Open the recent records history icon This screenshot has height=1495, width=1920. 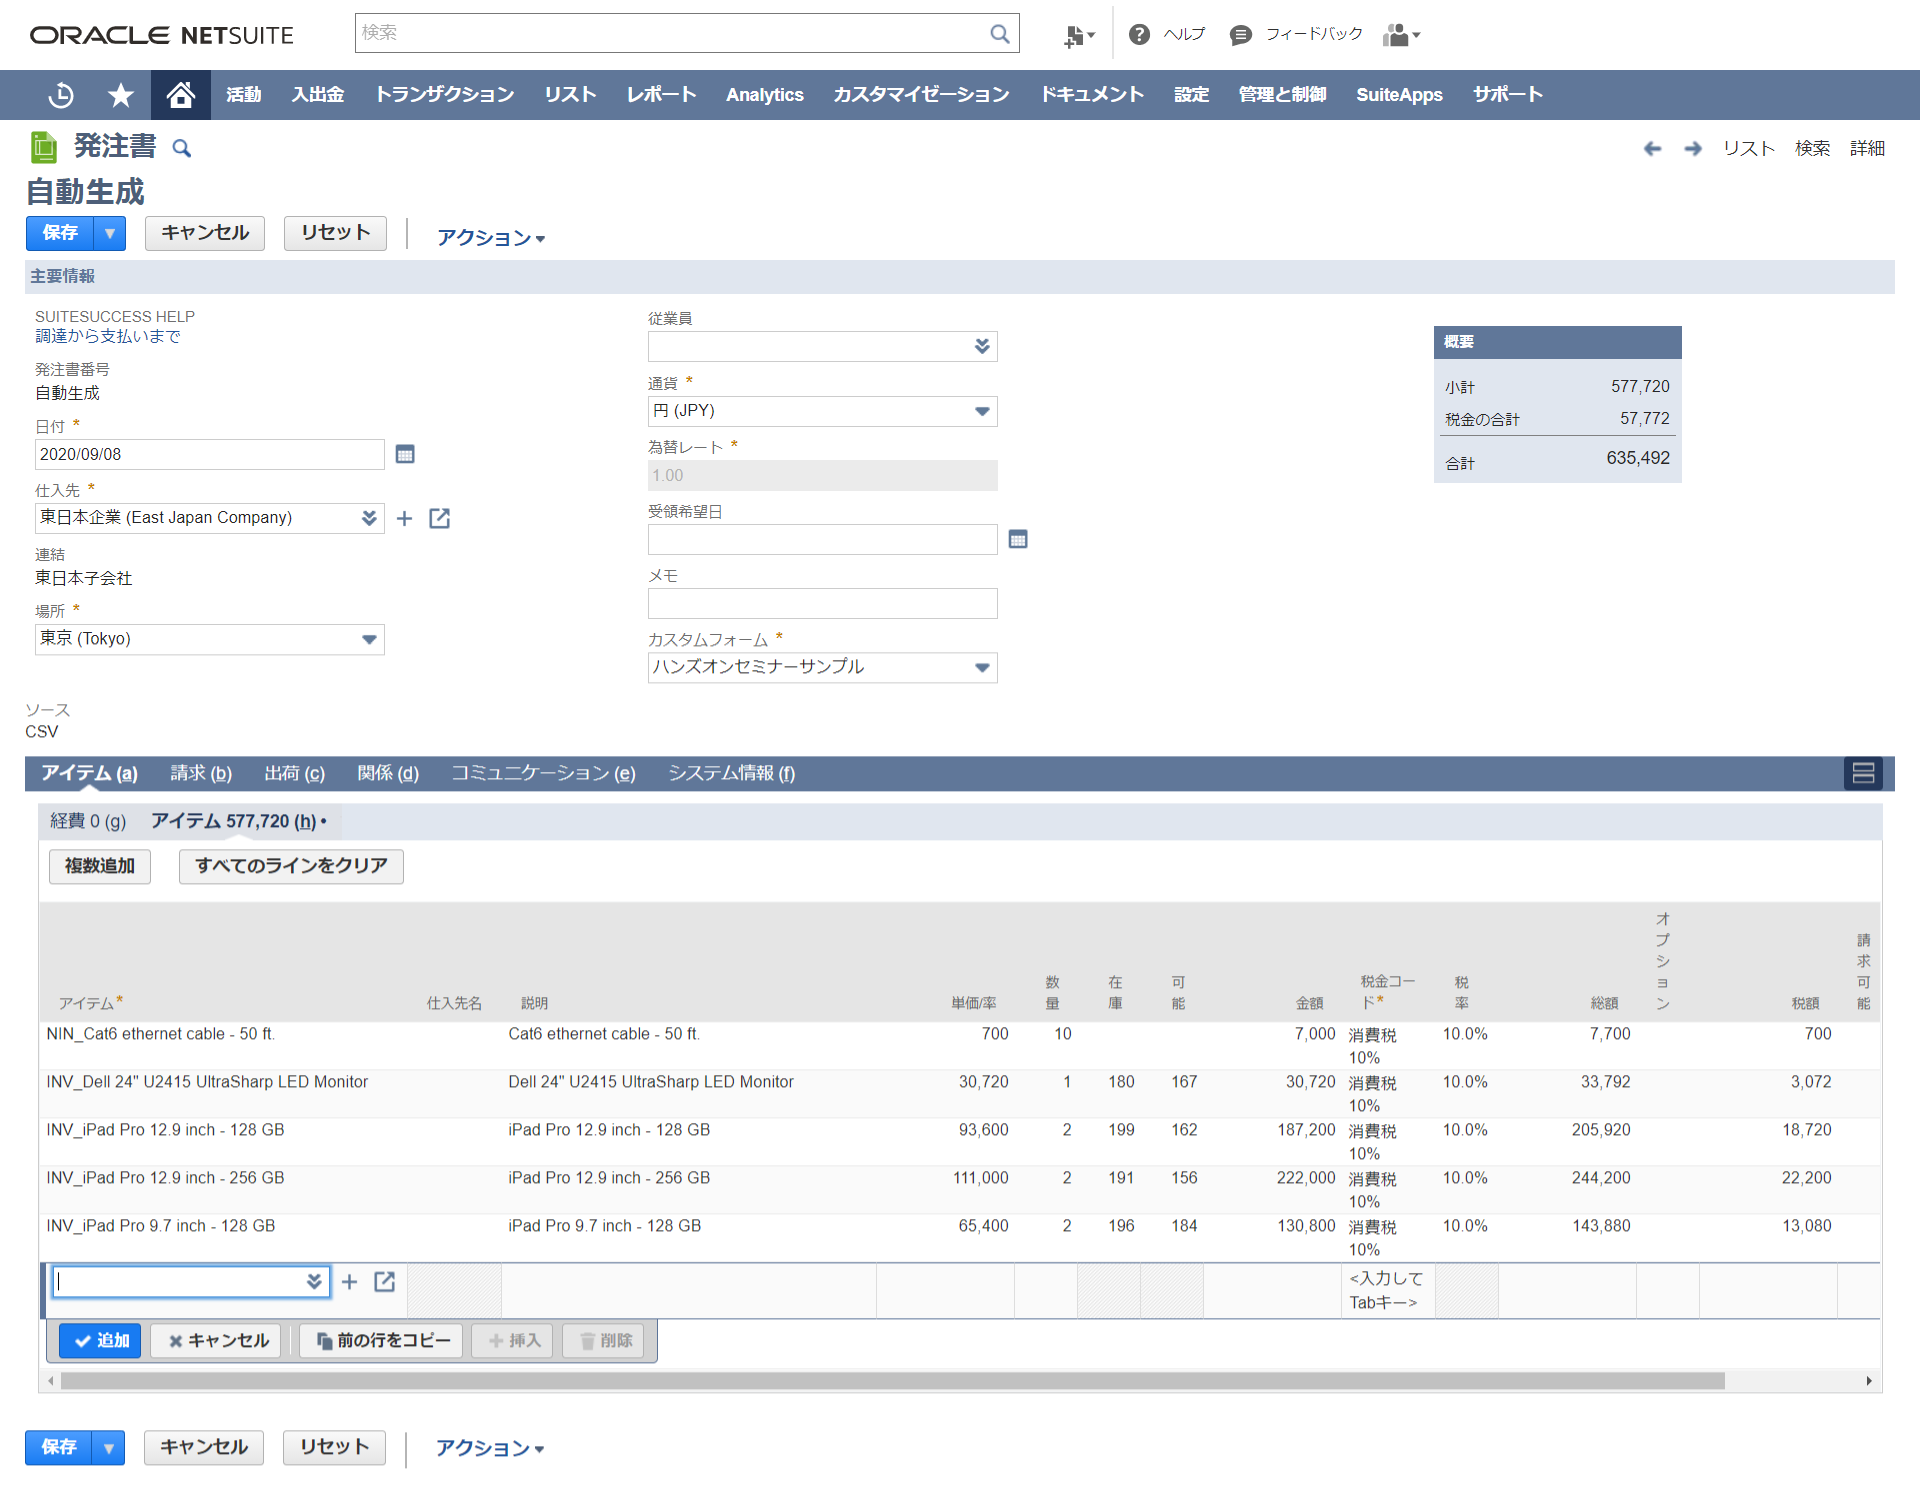pos(61,95)
